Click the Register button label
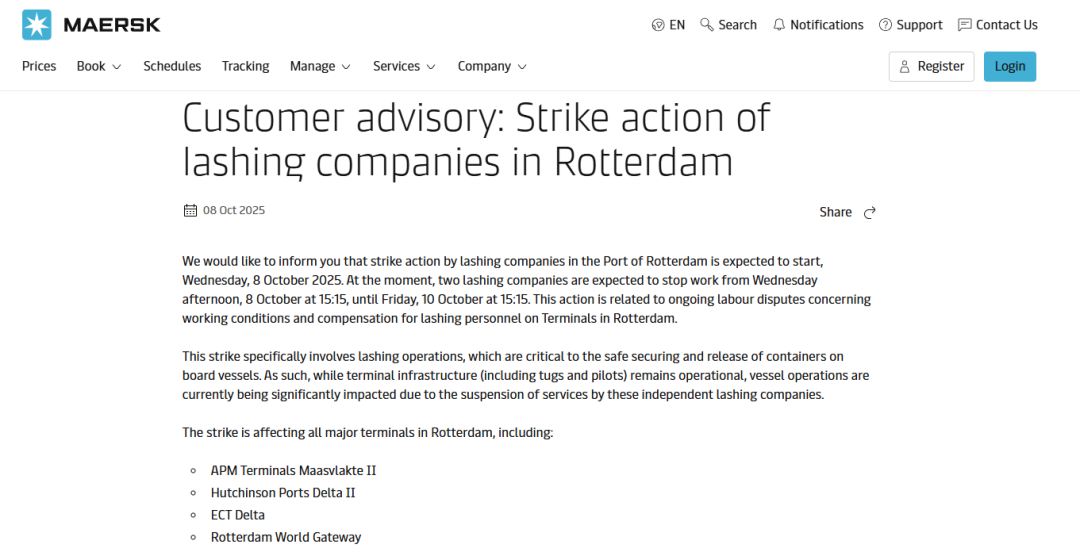This screenshot has width=1080, height=552. pyautogui.click(x=941, y=66)
